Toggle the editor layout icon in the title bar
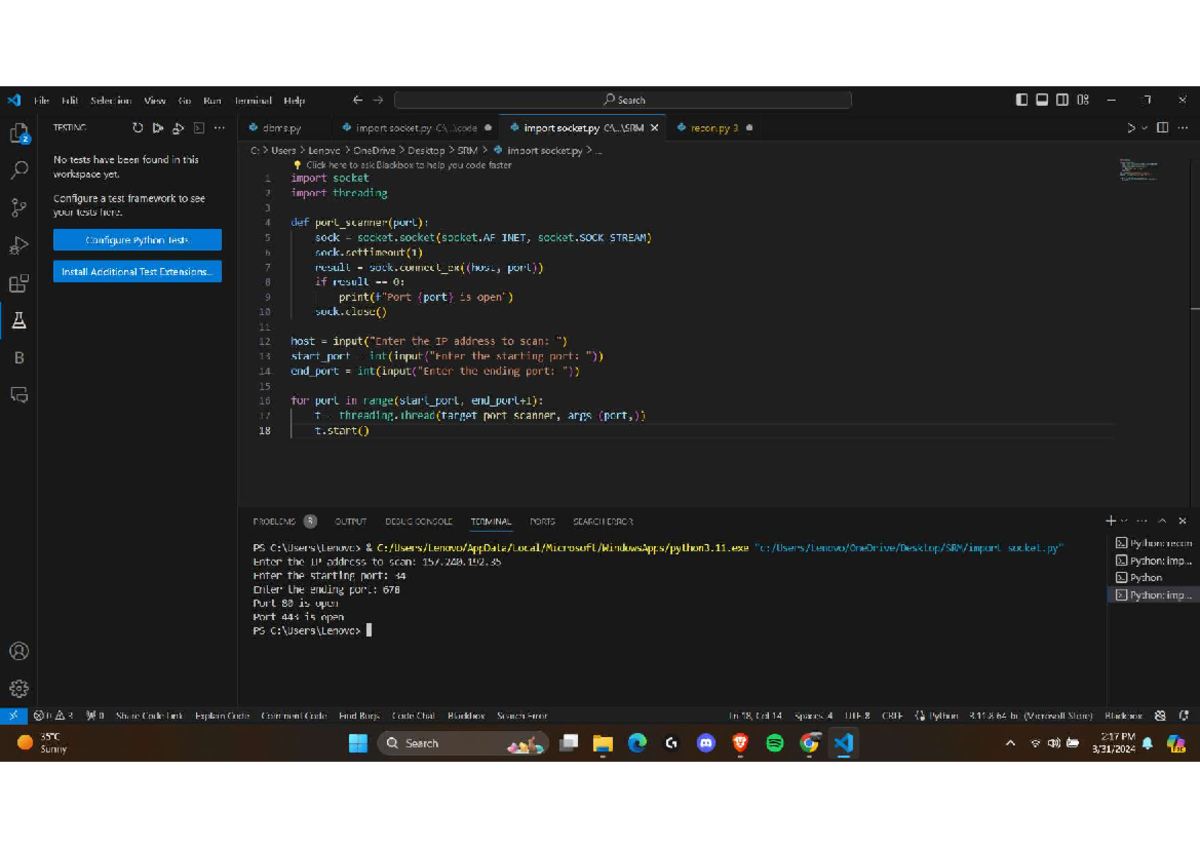The height and width of the screenshot is (848, 1200). click(1160, 127)
